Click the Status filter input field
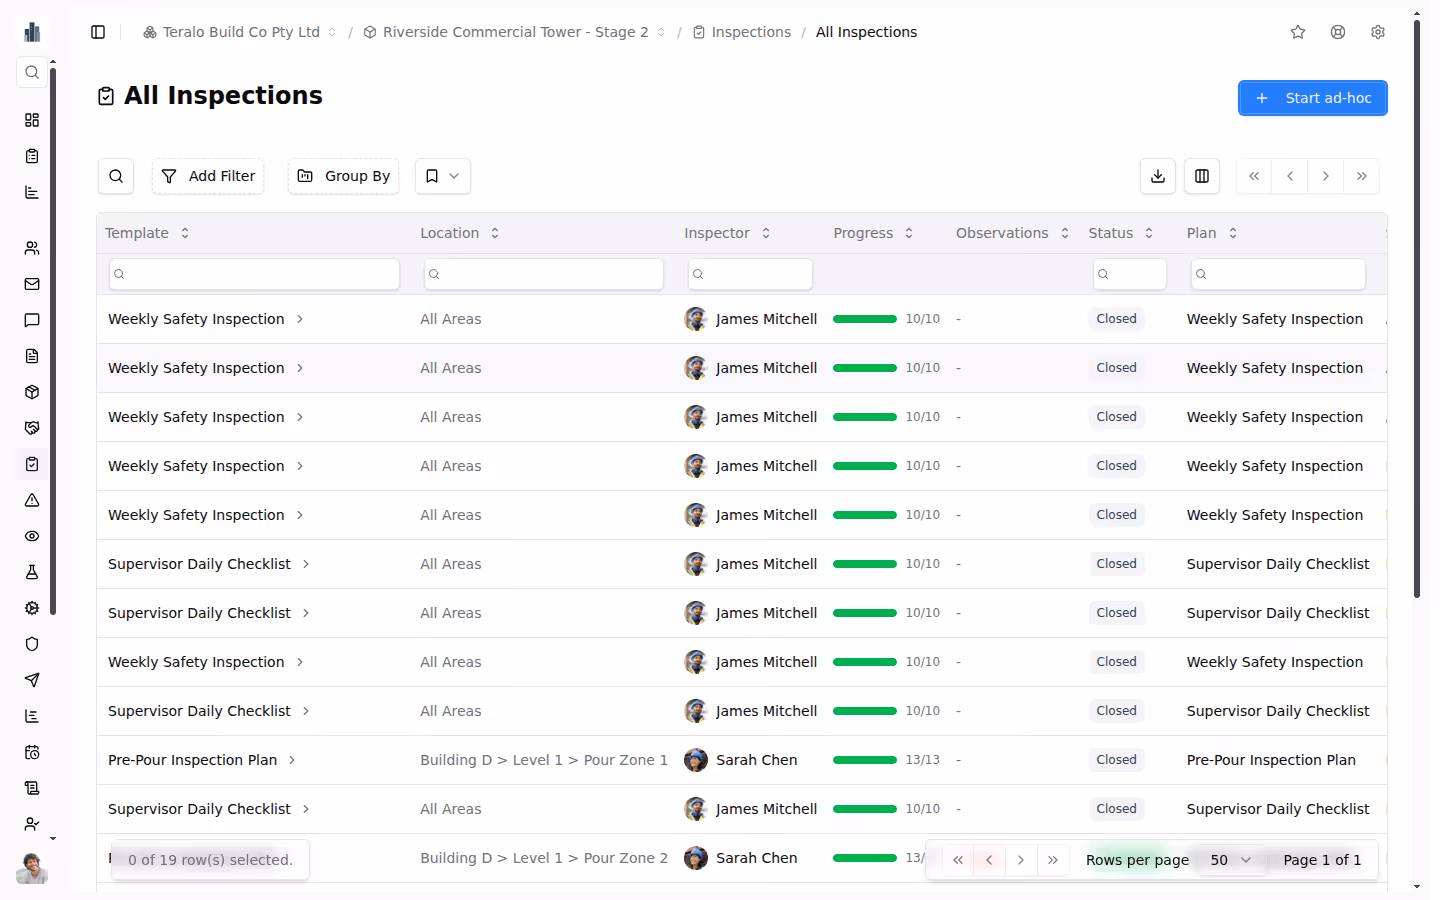Image resolution: width=1440 pixels, height=900 pixels. coord(1129,274)
